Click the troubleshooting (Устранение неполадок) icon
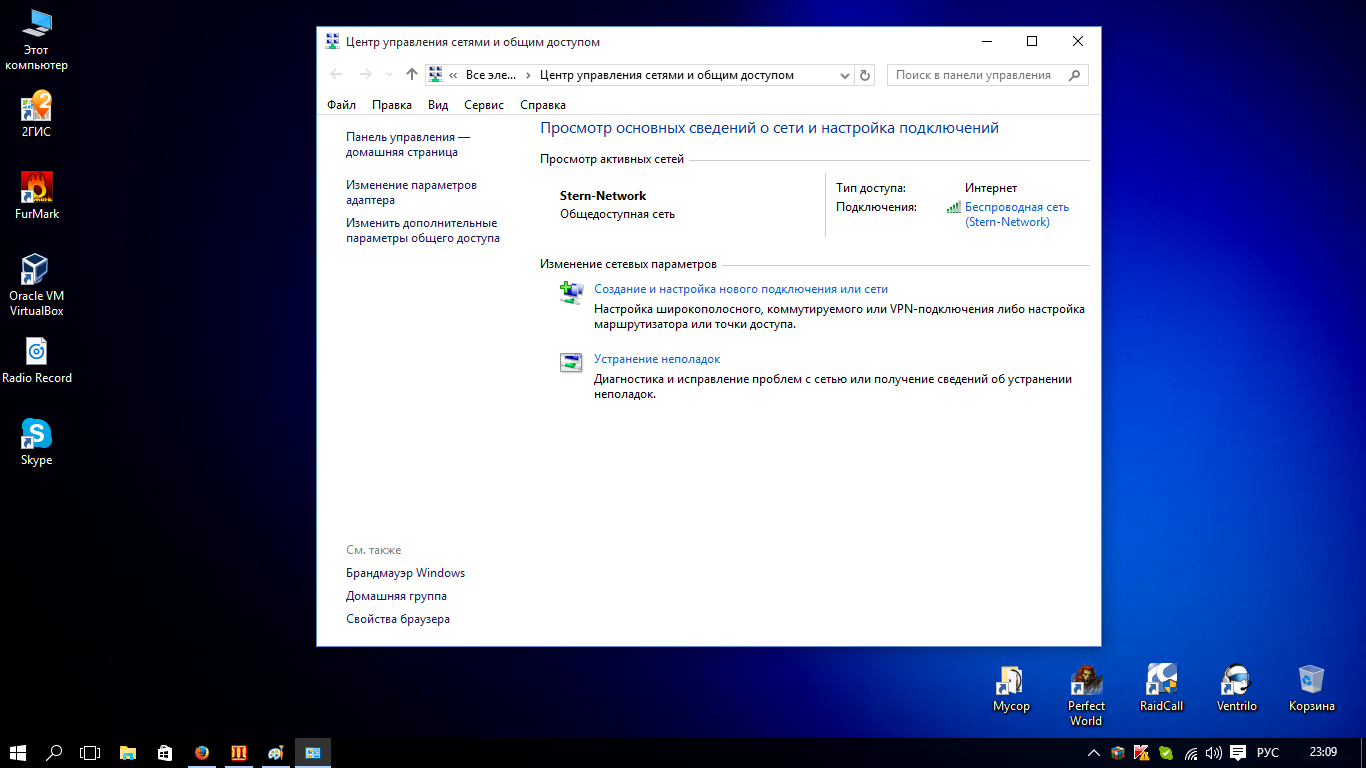The image size is (1366, 768). point(571,363)
